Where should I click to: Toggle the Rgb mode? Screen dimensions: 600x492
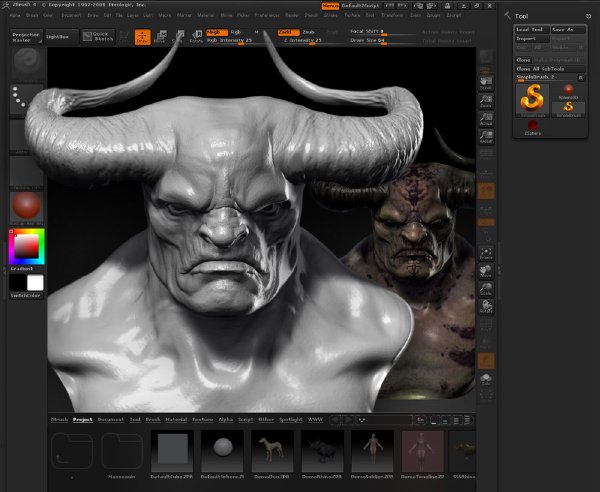point(236,32)
